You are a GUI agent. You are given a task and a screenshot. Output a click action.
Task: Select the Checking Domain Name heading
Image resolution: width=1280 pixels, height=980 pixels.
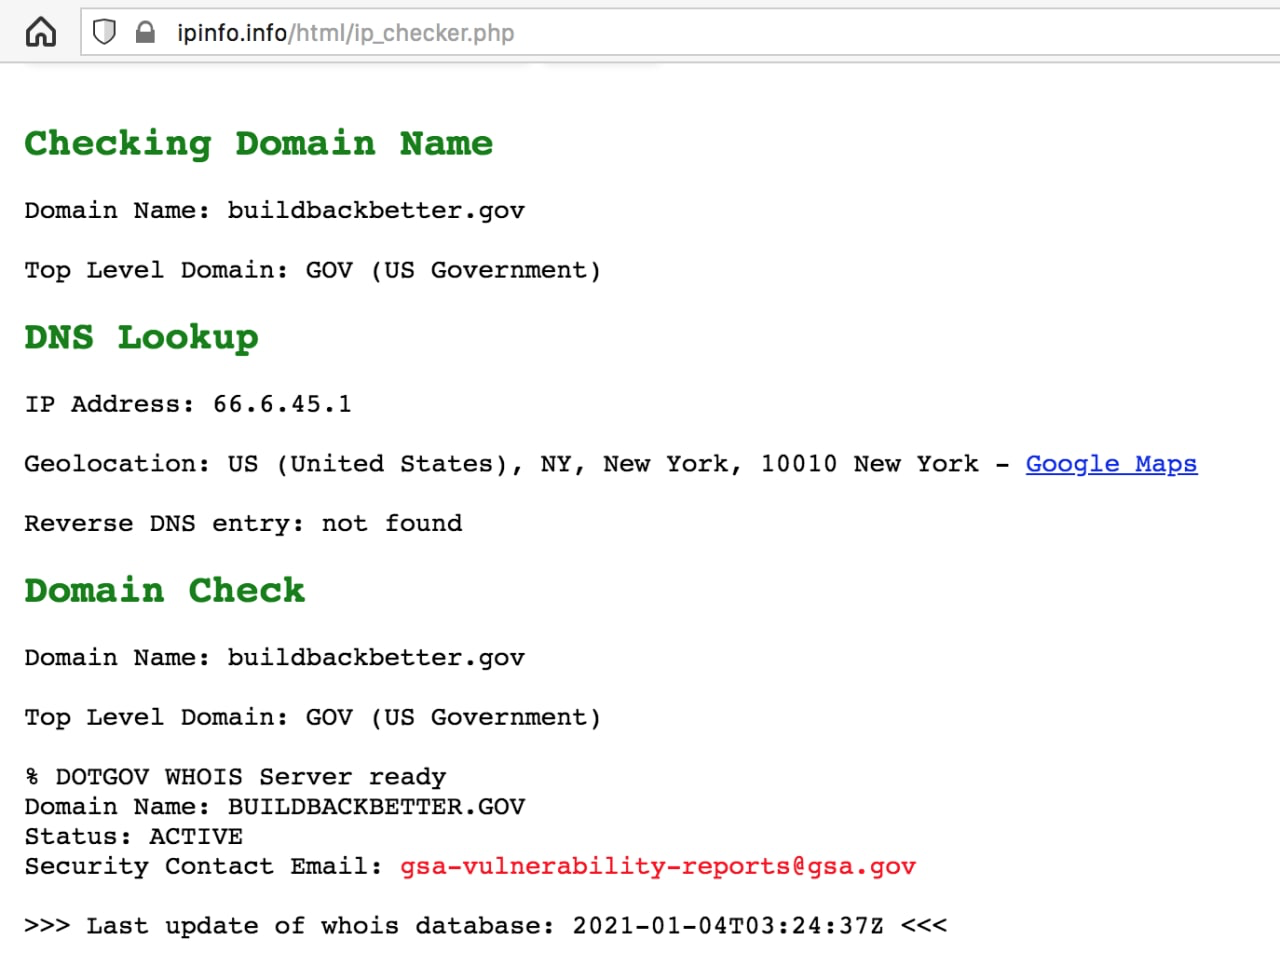(259, 143)
